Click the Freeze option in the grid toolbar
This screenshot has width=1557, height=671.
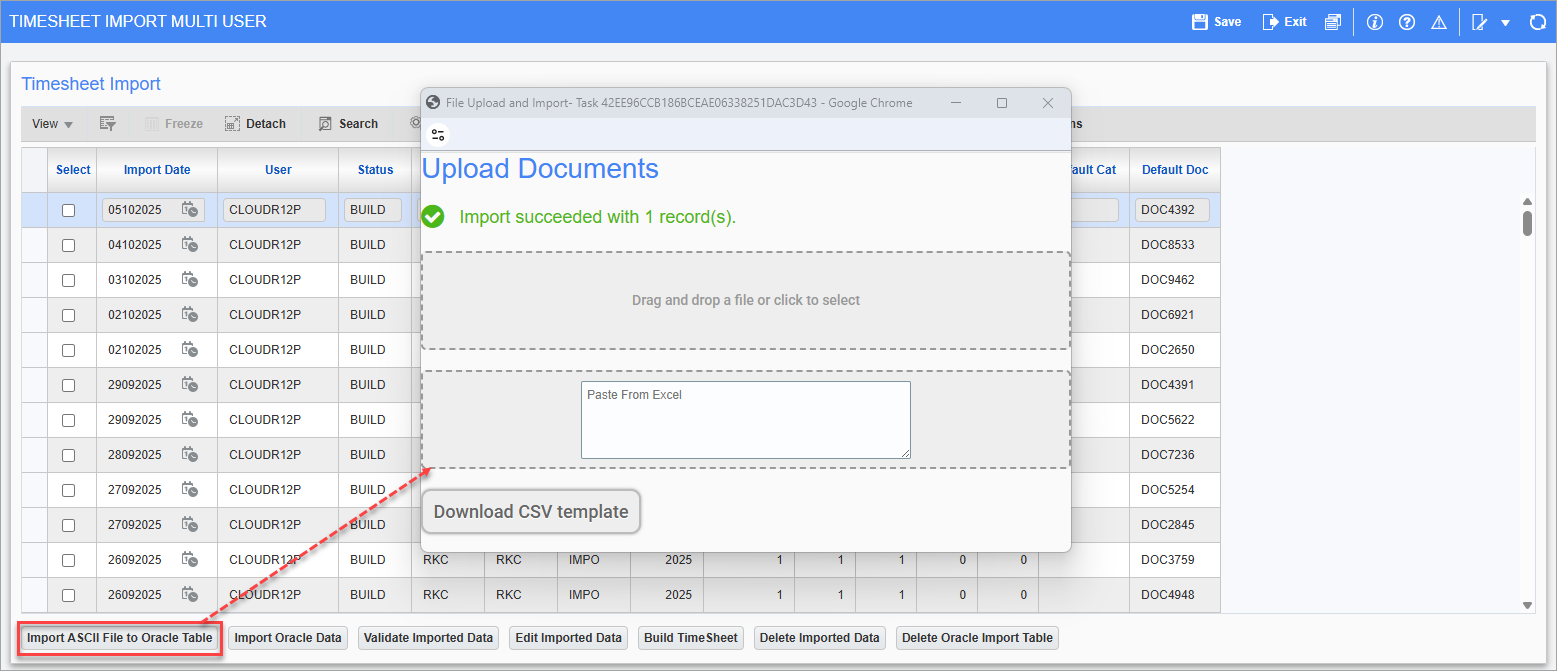pyautogui.click(x=183, y=123)
